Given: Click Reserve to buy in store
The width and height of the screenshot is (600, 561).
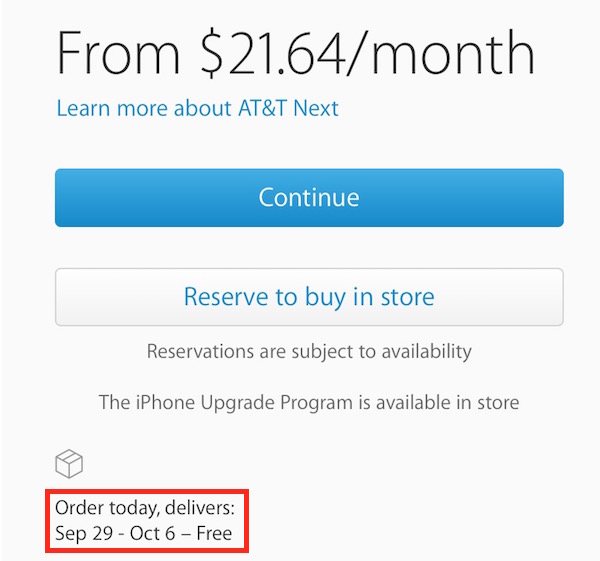Looking at the screenshot, I should click(x=309, y=297).
